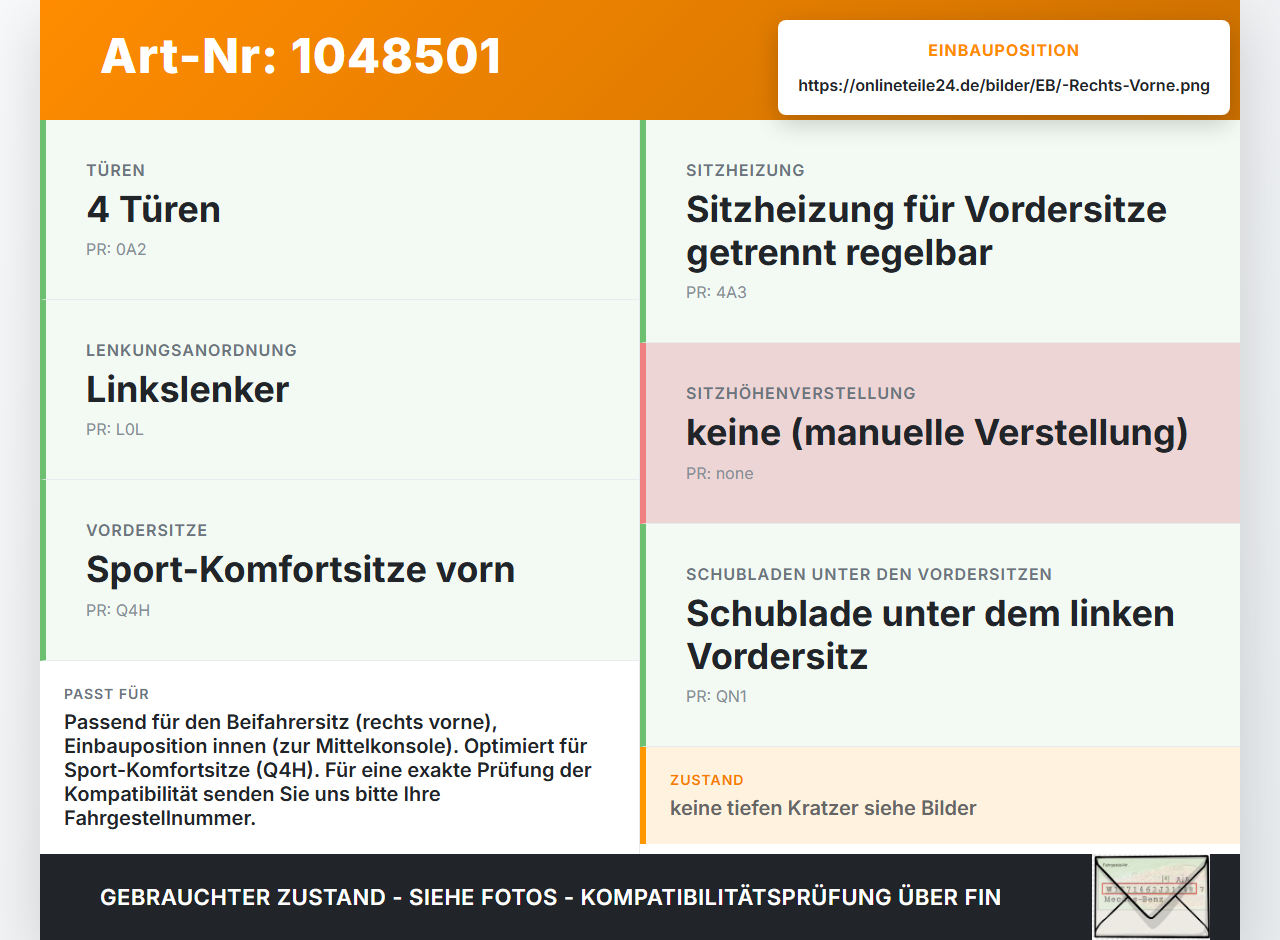Select Schublade unter dem linken Vordersitz
This screenshot has width=1280, height=940.
click(930, 634)
